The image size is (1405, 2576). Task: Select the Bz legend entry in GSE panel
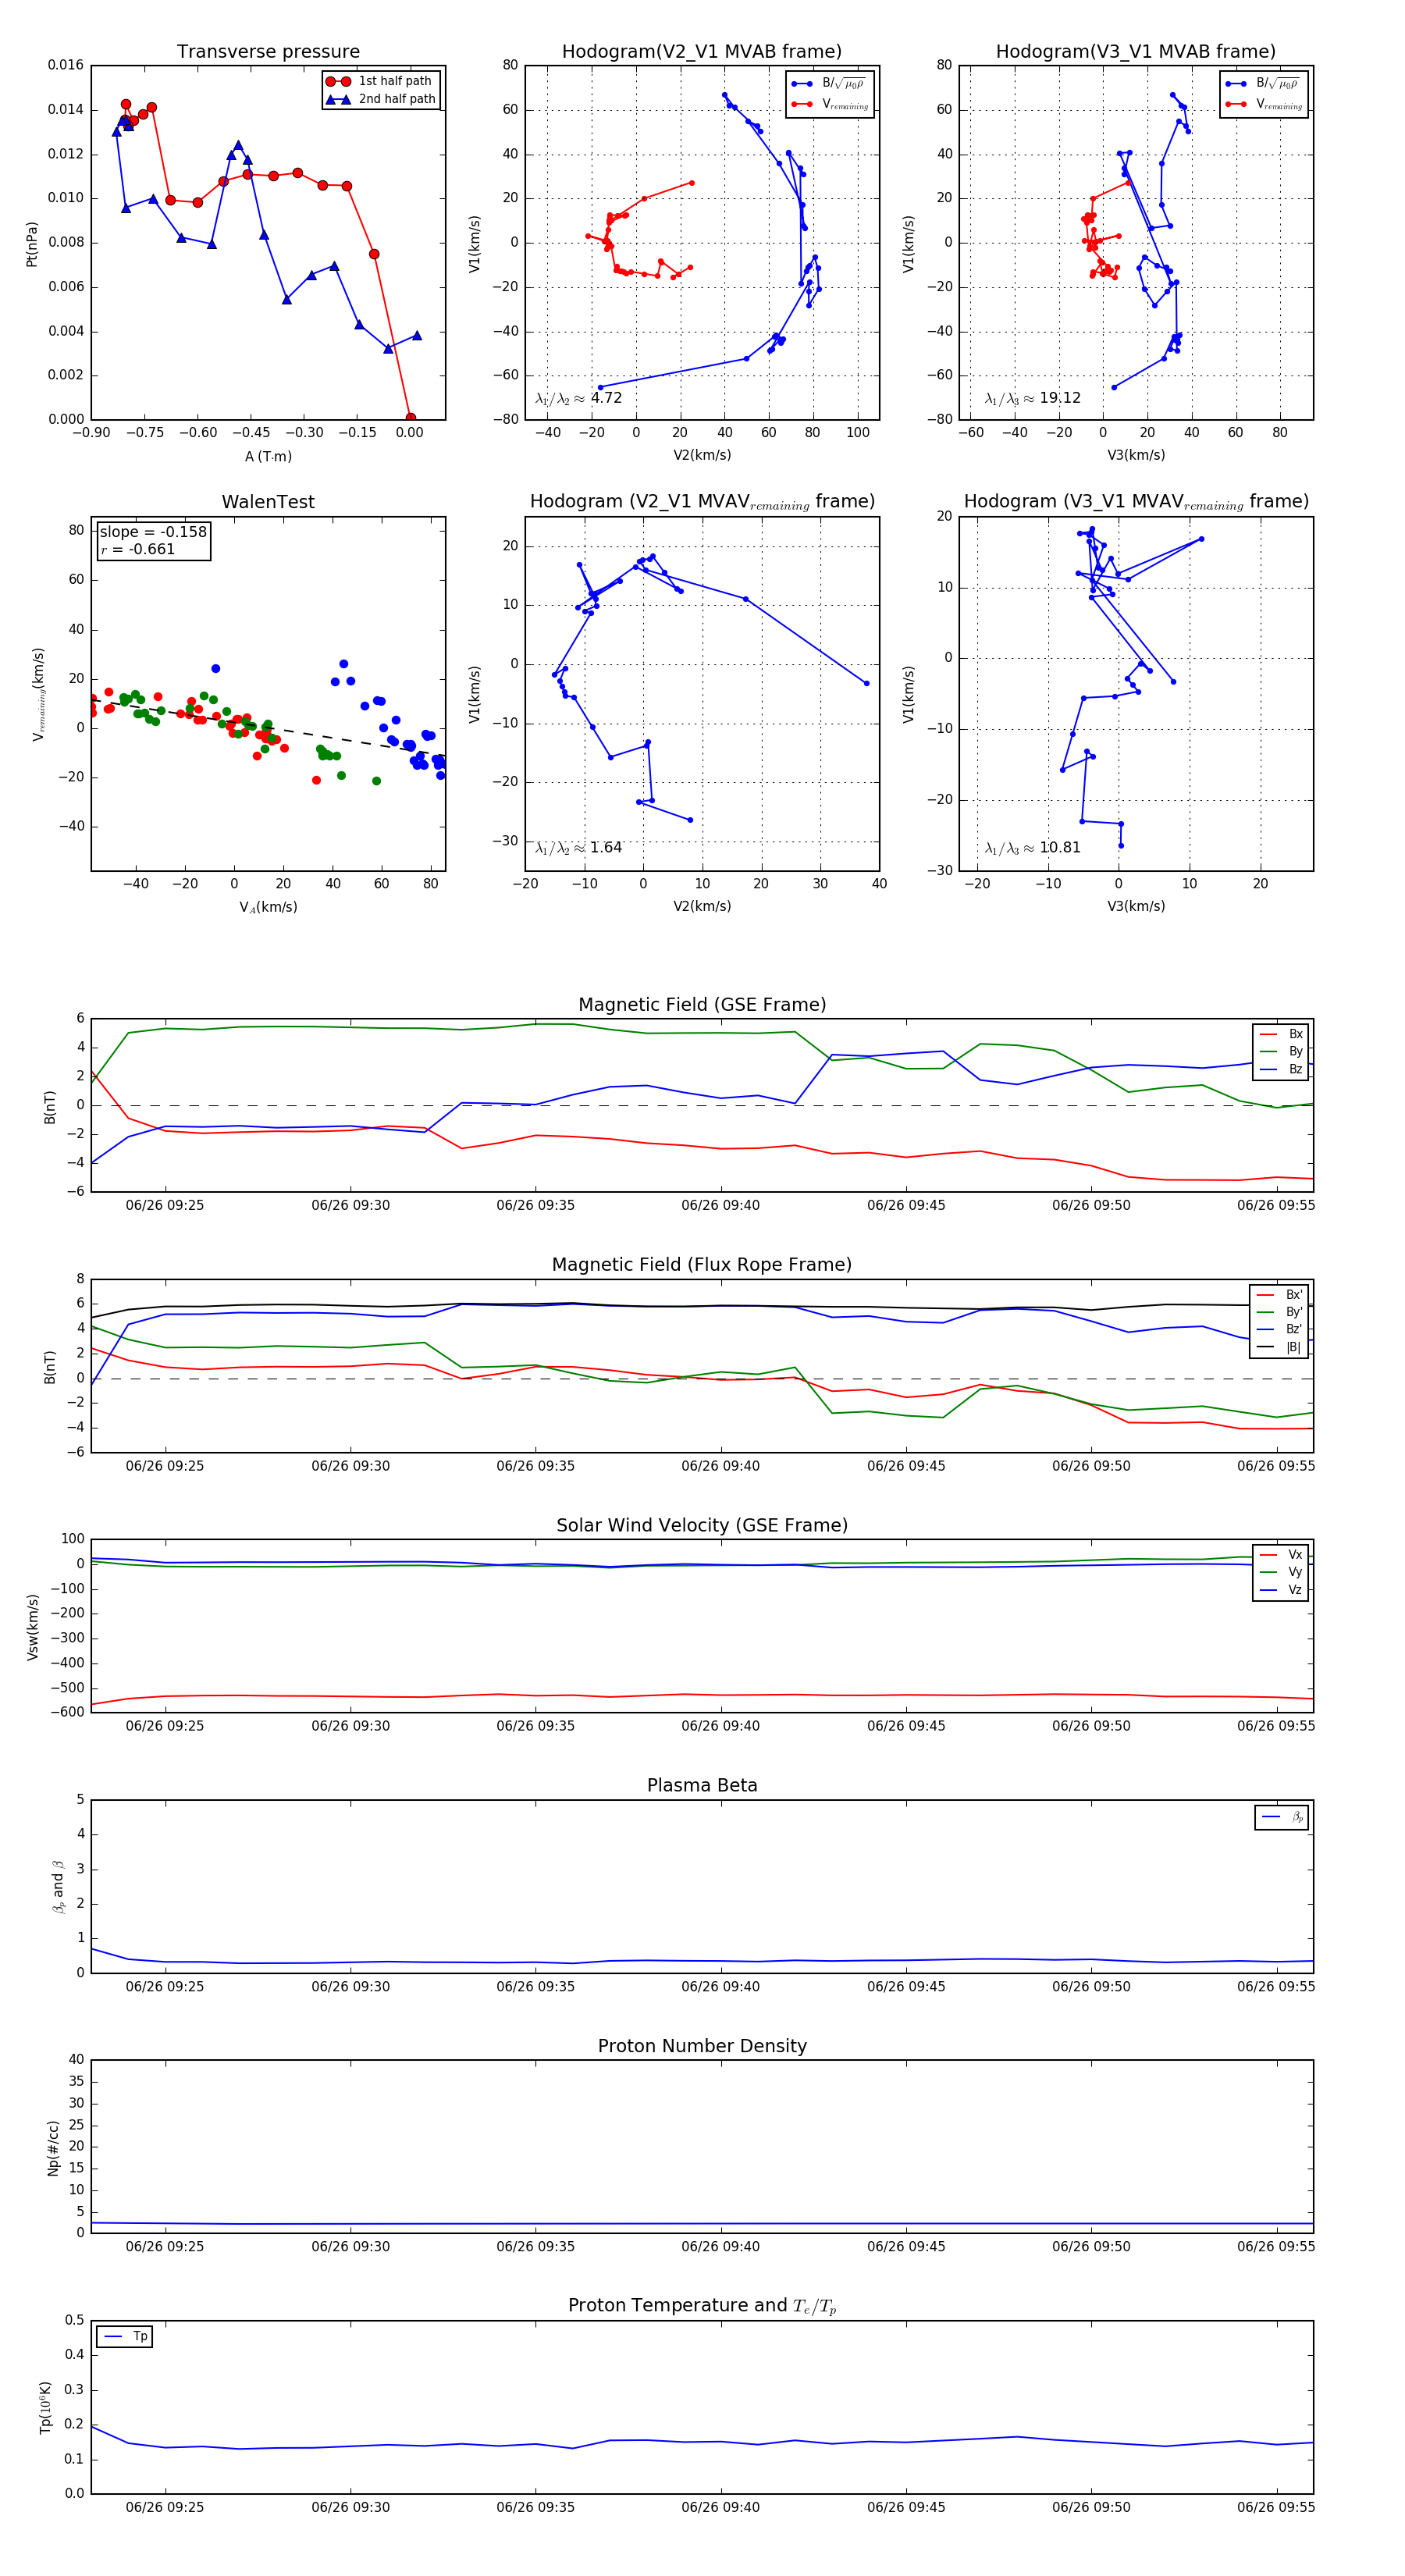coord(1281,1069)
